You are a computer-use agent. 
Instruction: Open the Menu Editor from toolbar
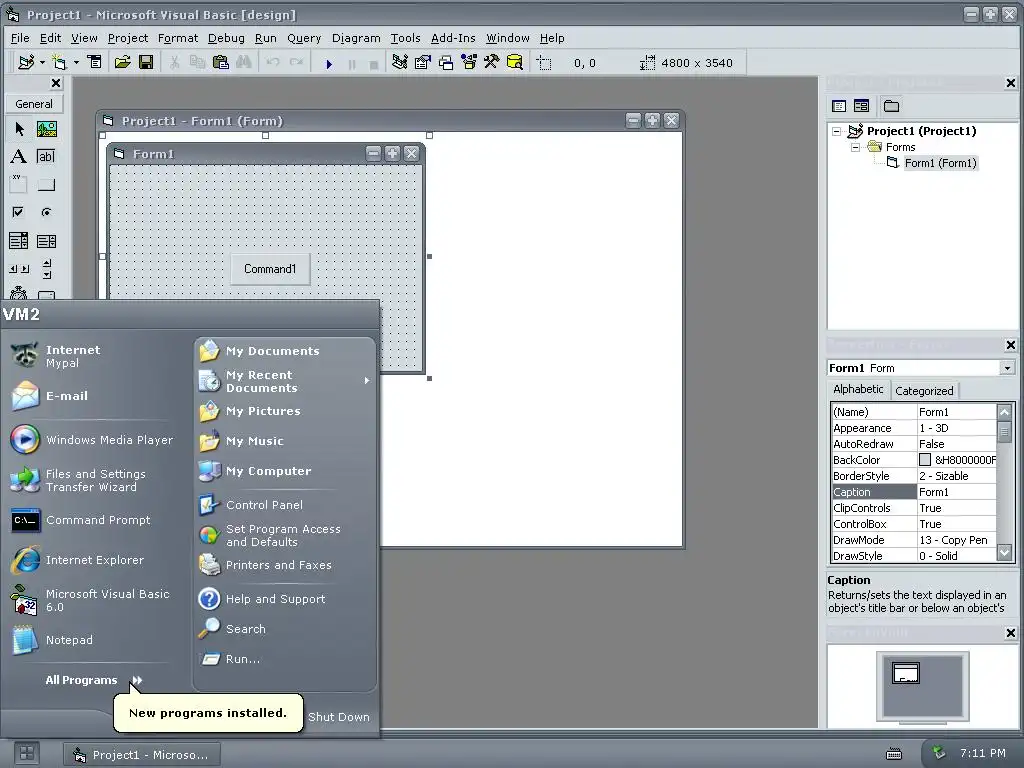click(x=95, y=63)
